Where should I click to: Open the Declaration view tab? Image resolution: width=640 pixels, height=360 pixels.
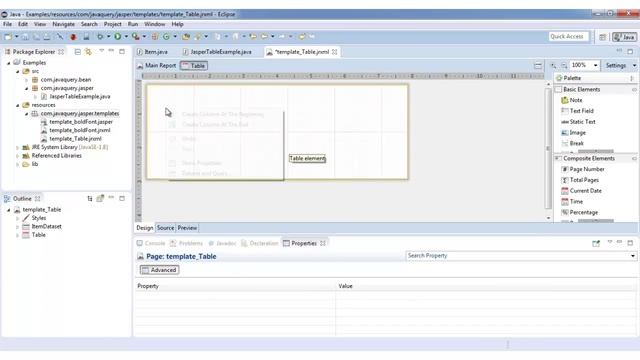click(x=260, y=243)
